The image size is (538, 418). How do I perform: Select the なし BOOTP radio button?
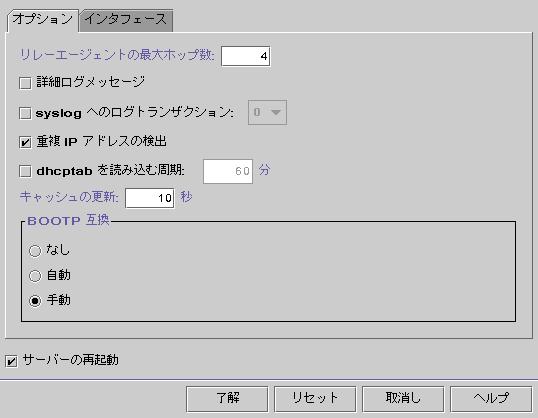click(x=35, y=251)
